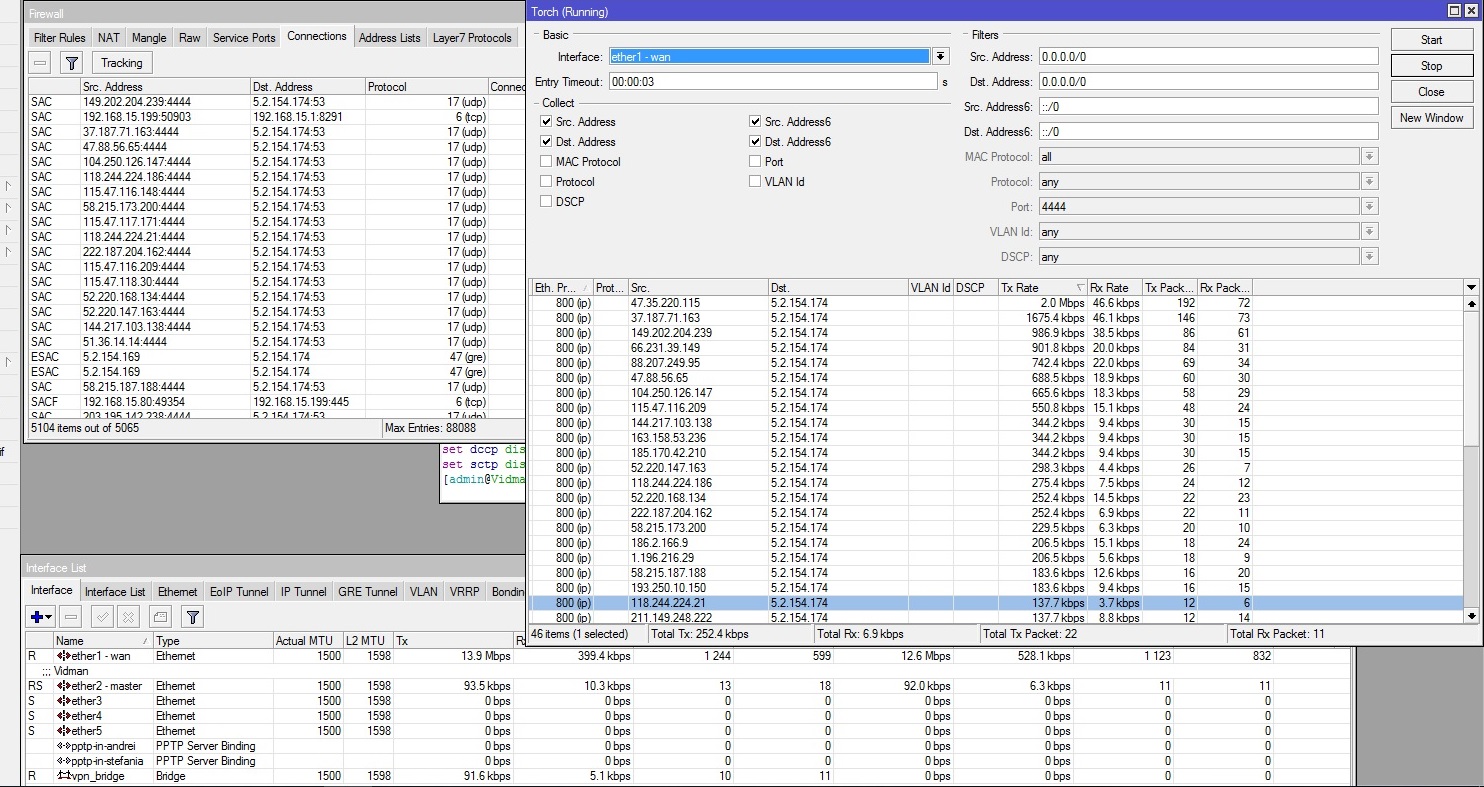
Task: Expand the Port filter dropdown showing 4444
Action: click(1370, 207)
